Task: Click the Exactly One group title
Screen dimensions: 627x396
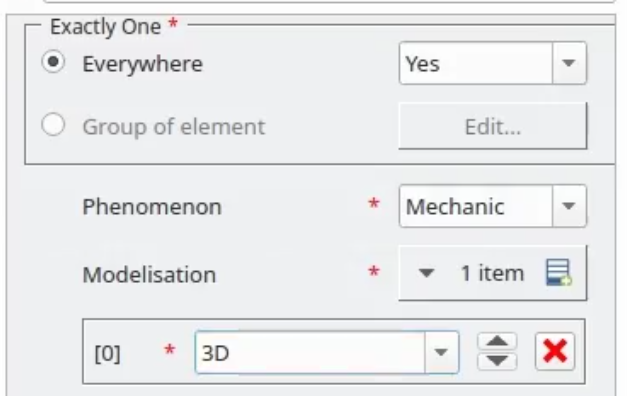Action: pyautogui.click(x=106, y=27)
